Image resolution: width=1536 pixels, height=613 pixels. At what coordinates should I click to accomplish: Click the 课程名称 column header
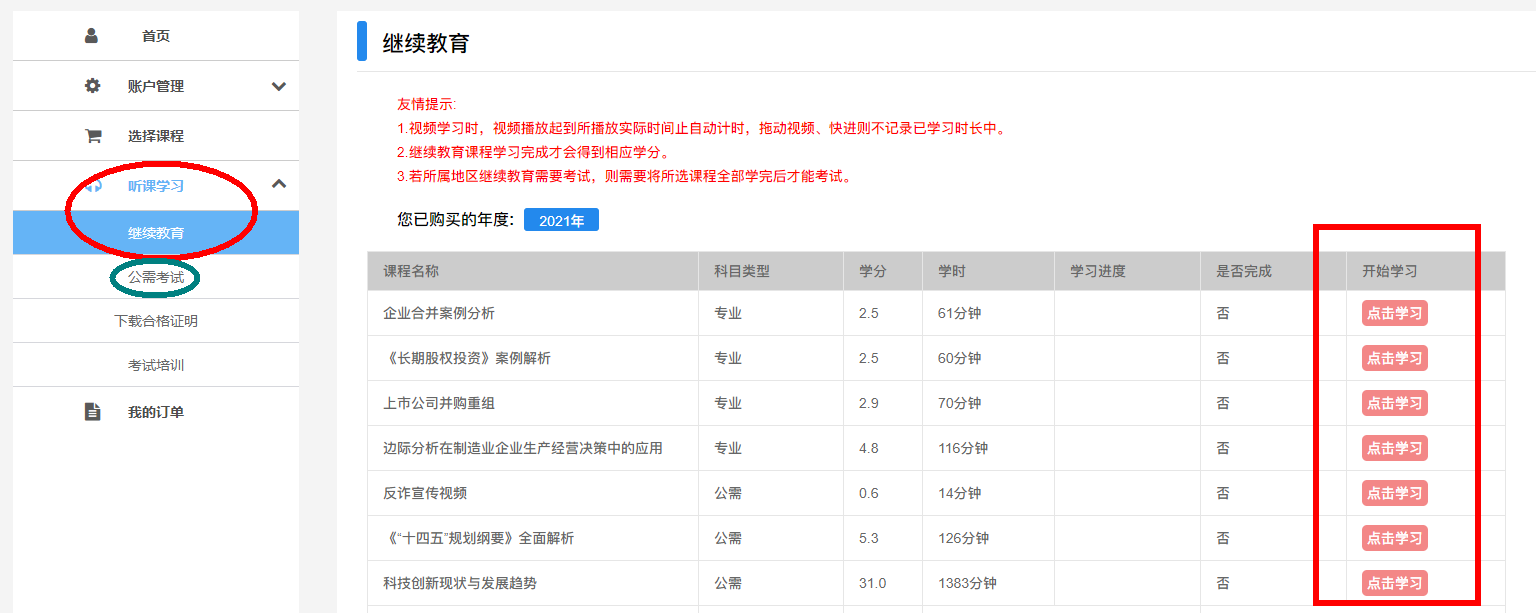(x=411, y=271)
